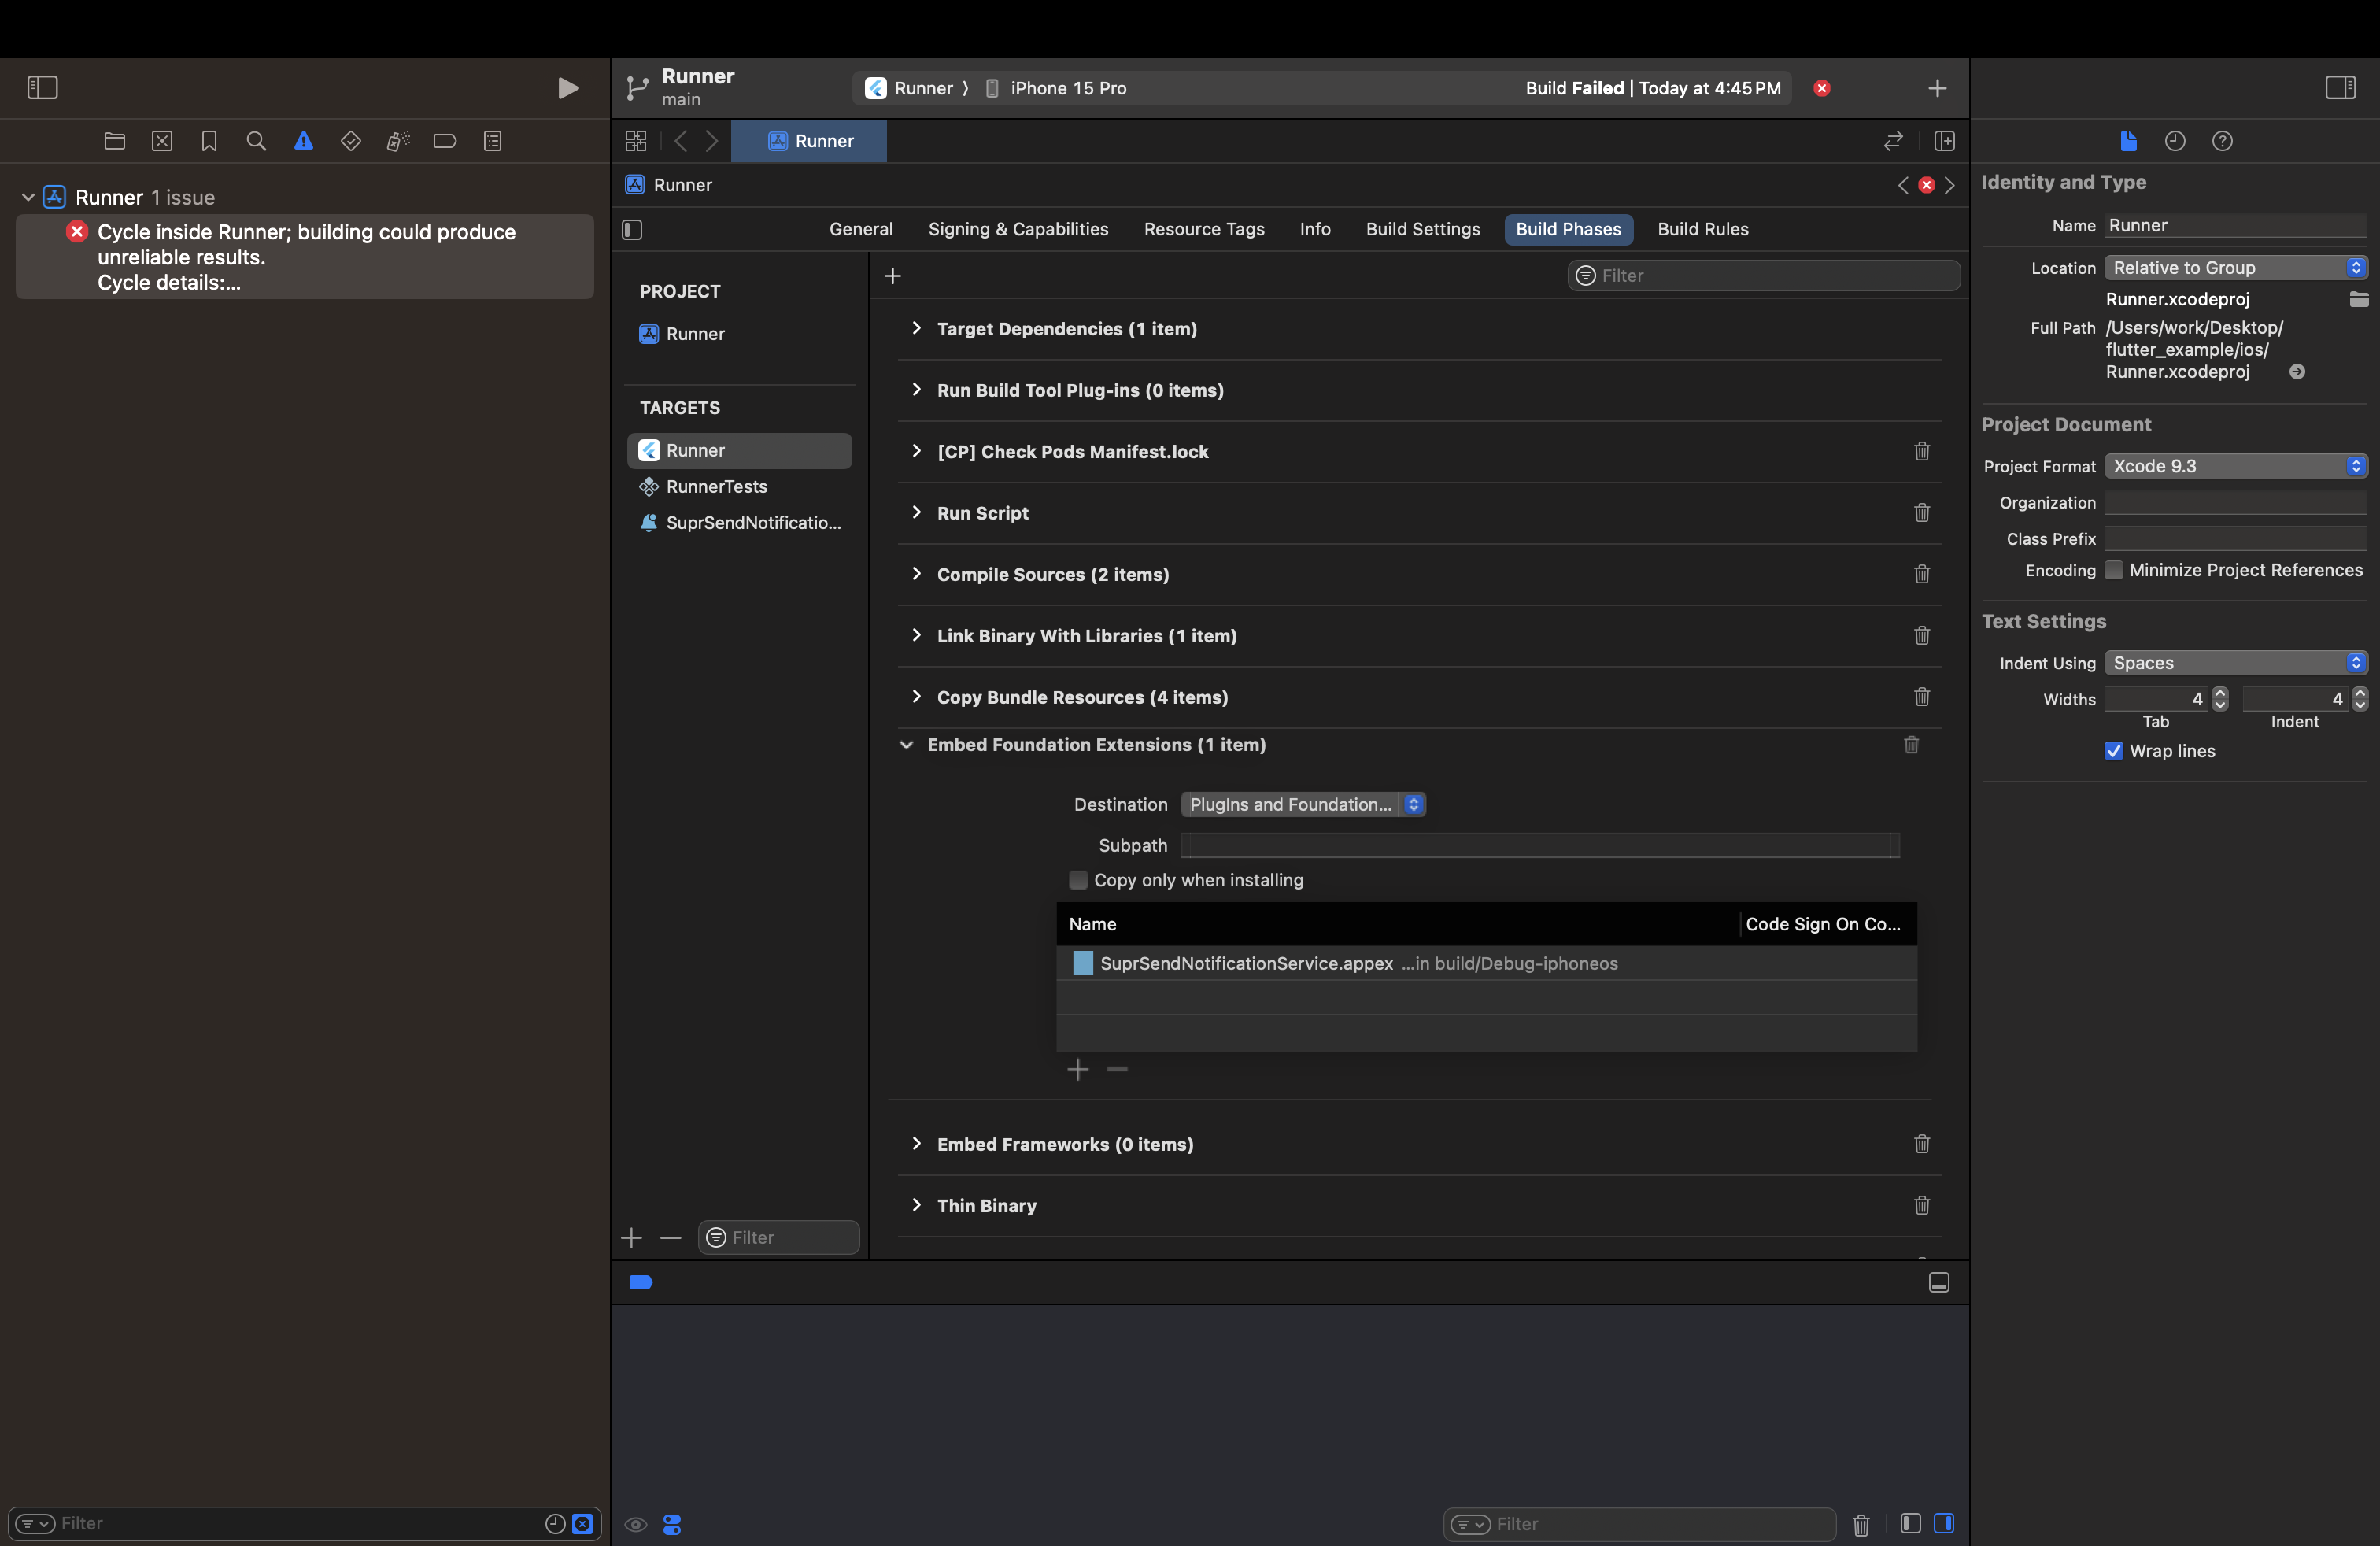2380x1546 pixels.
Task: Add an editor on the right
Action: pyautogui.click(x=1944, y=141)
